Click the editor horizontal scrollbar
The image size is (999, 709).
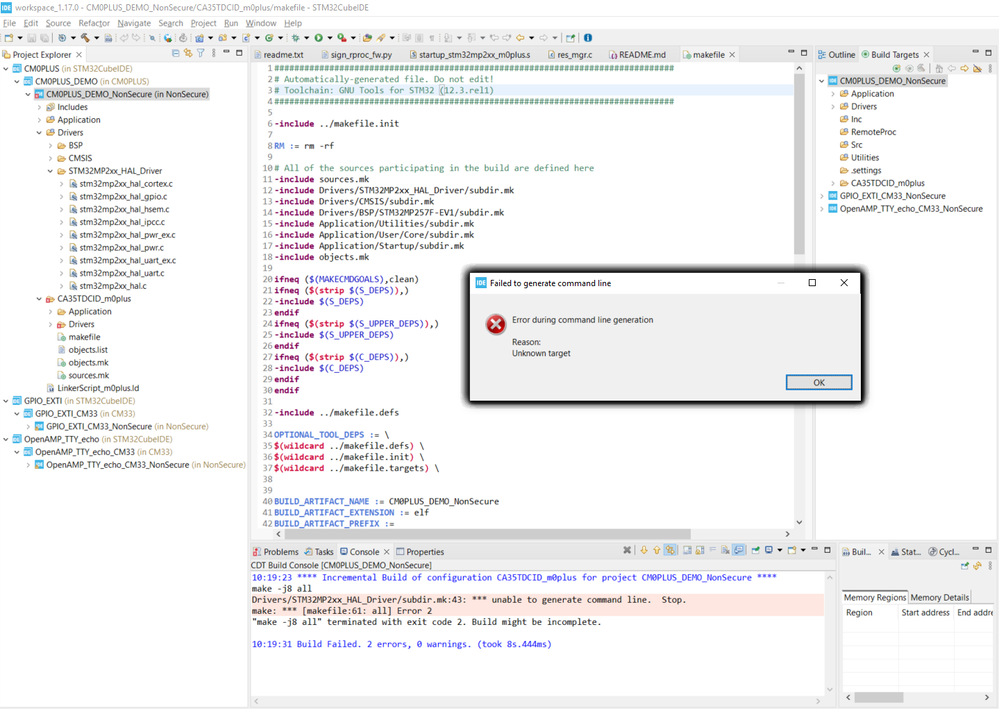(487, 534)
